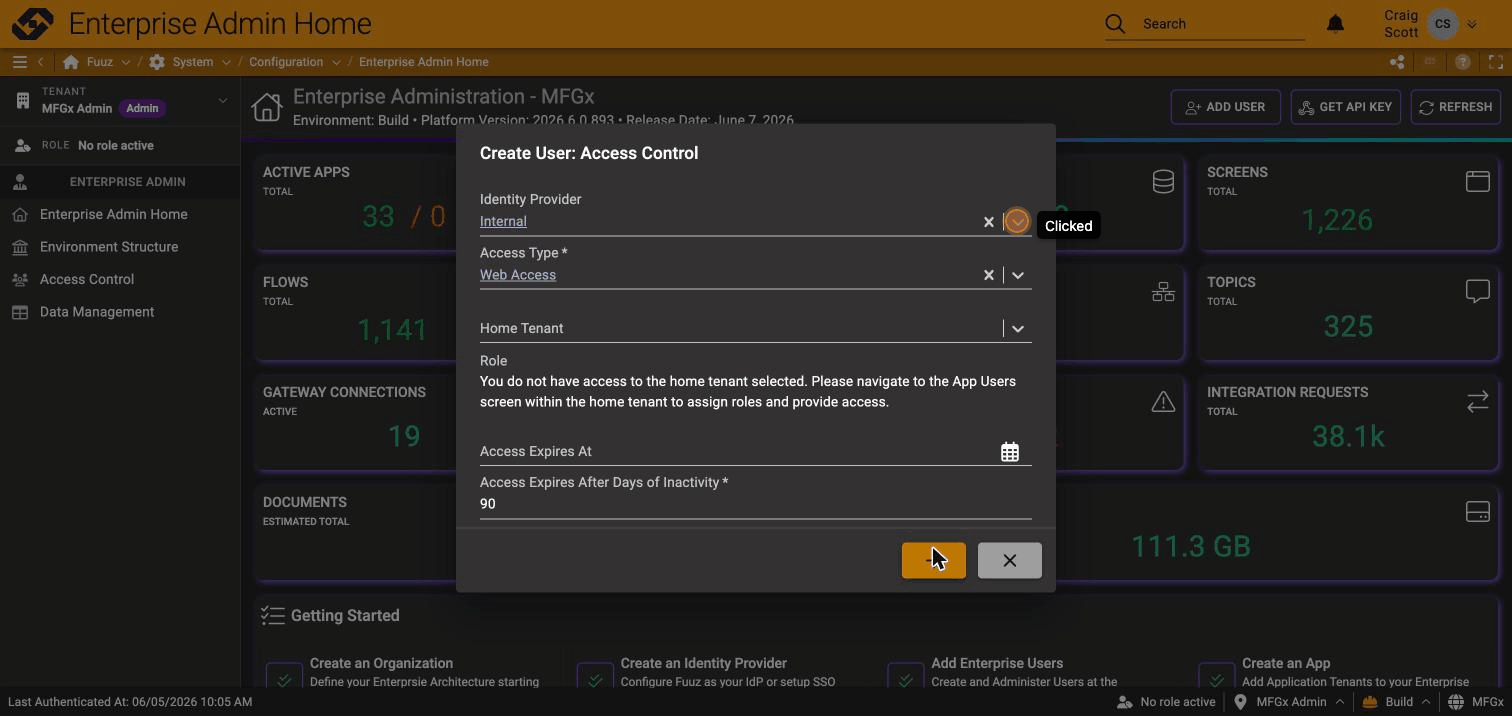Clear the Access Type selection

[988, 275]
